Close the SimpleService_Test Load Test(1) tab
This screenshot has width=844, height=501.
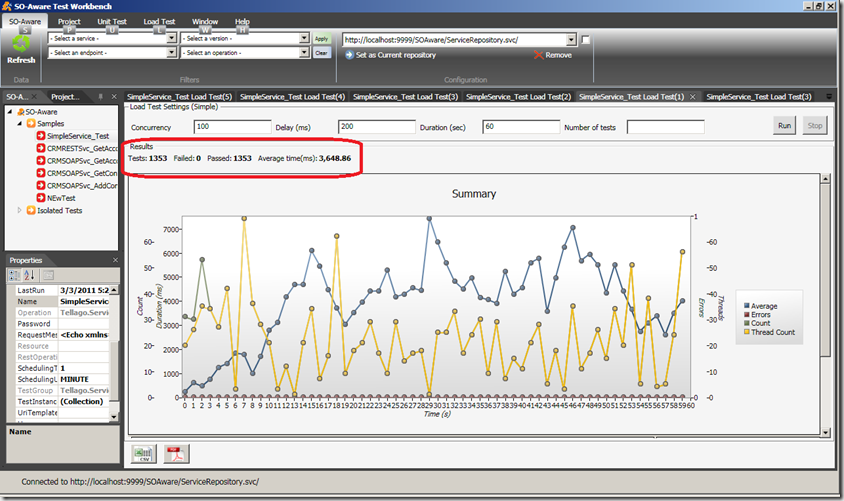[x=693, y=97]
